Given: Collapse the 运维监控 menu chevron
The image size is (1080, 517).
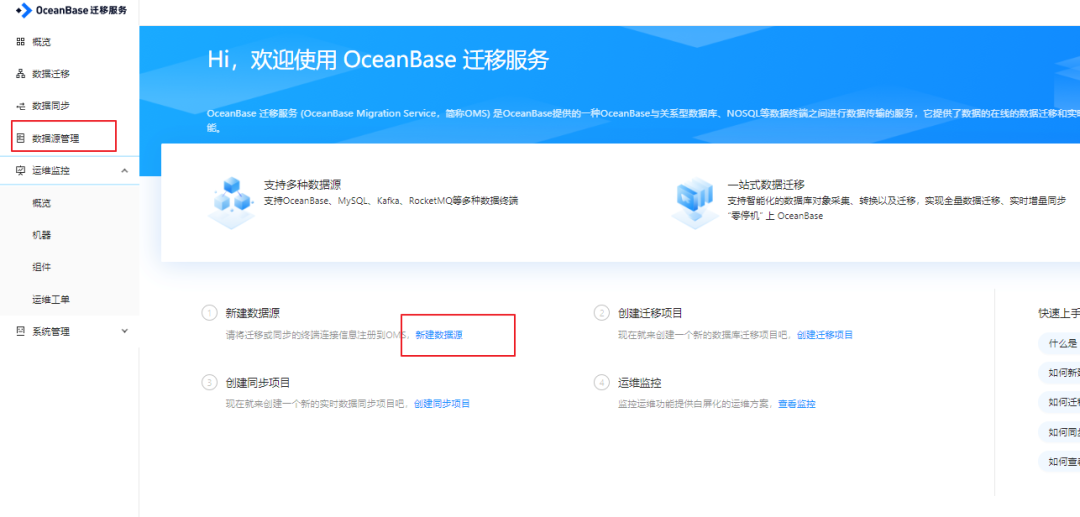Looking at the screenshot, I should [125, 171].
